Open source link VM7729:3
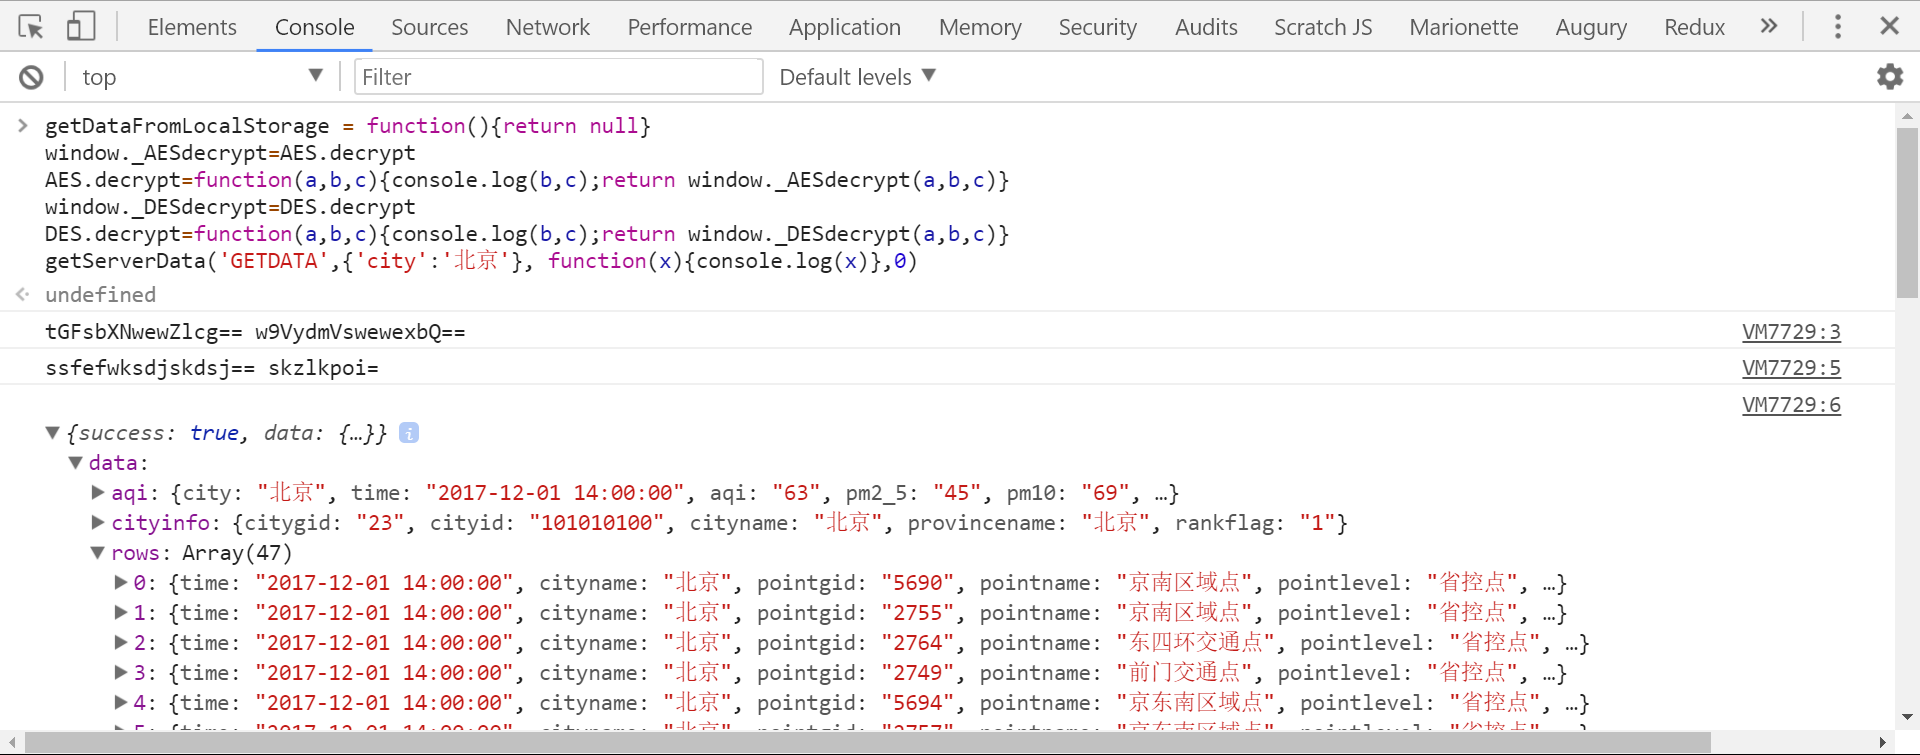 [1791, 332]
